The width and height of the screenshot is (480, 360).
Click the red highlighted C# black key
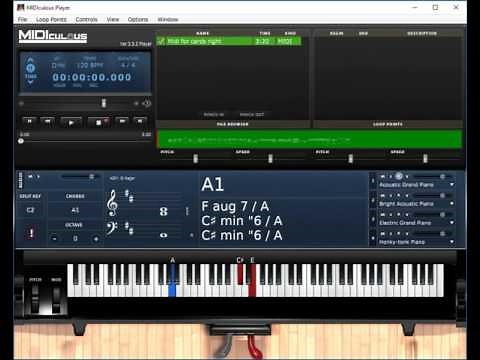(x=240, y=274)
